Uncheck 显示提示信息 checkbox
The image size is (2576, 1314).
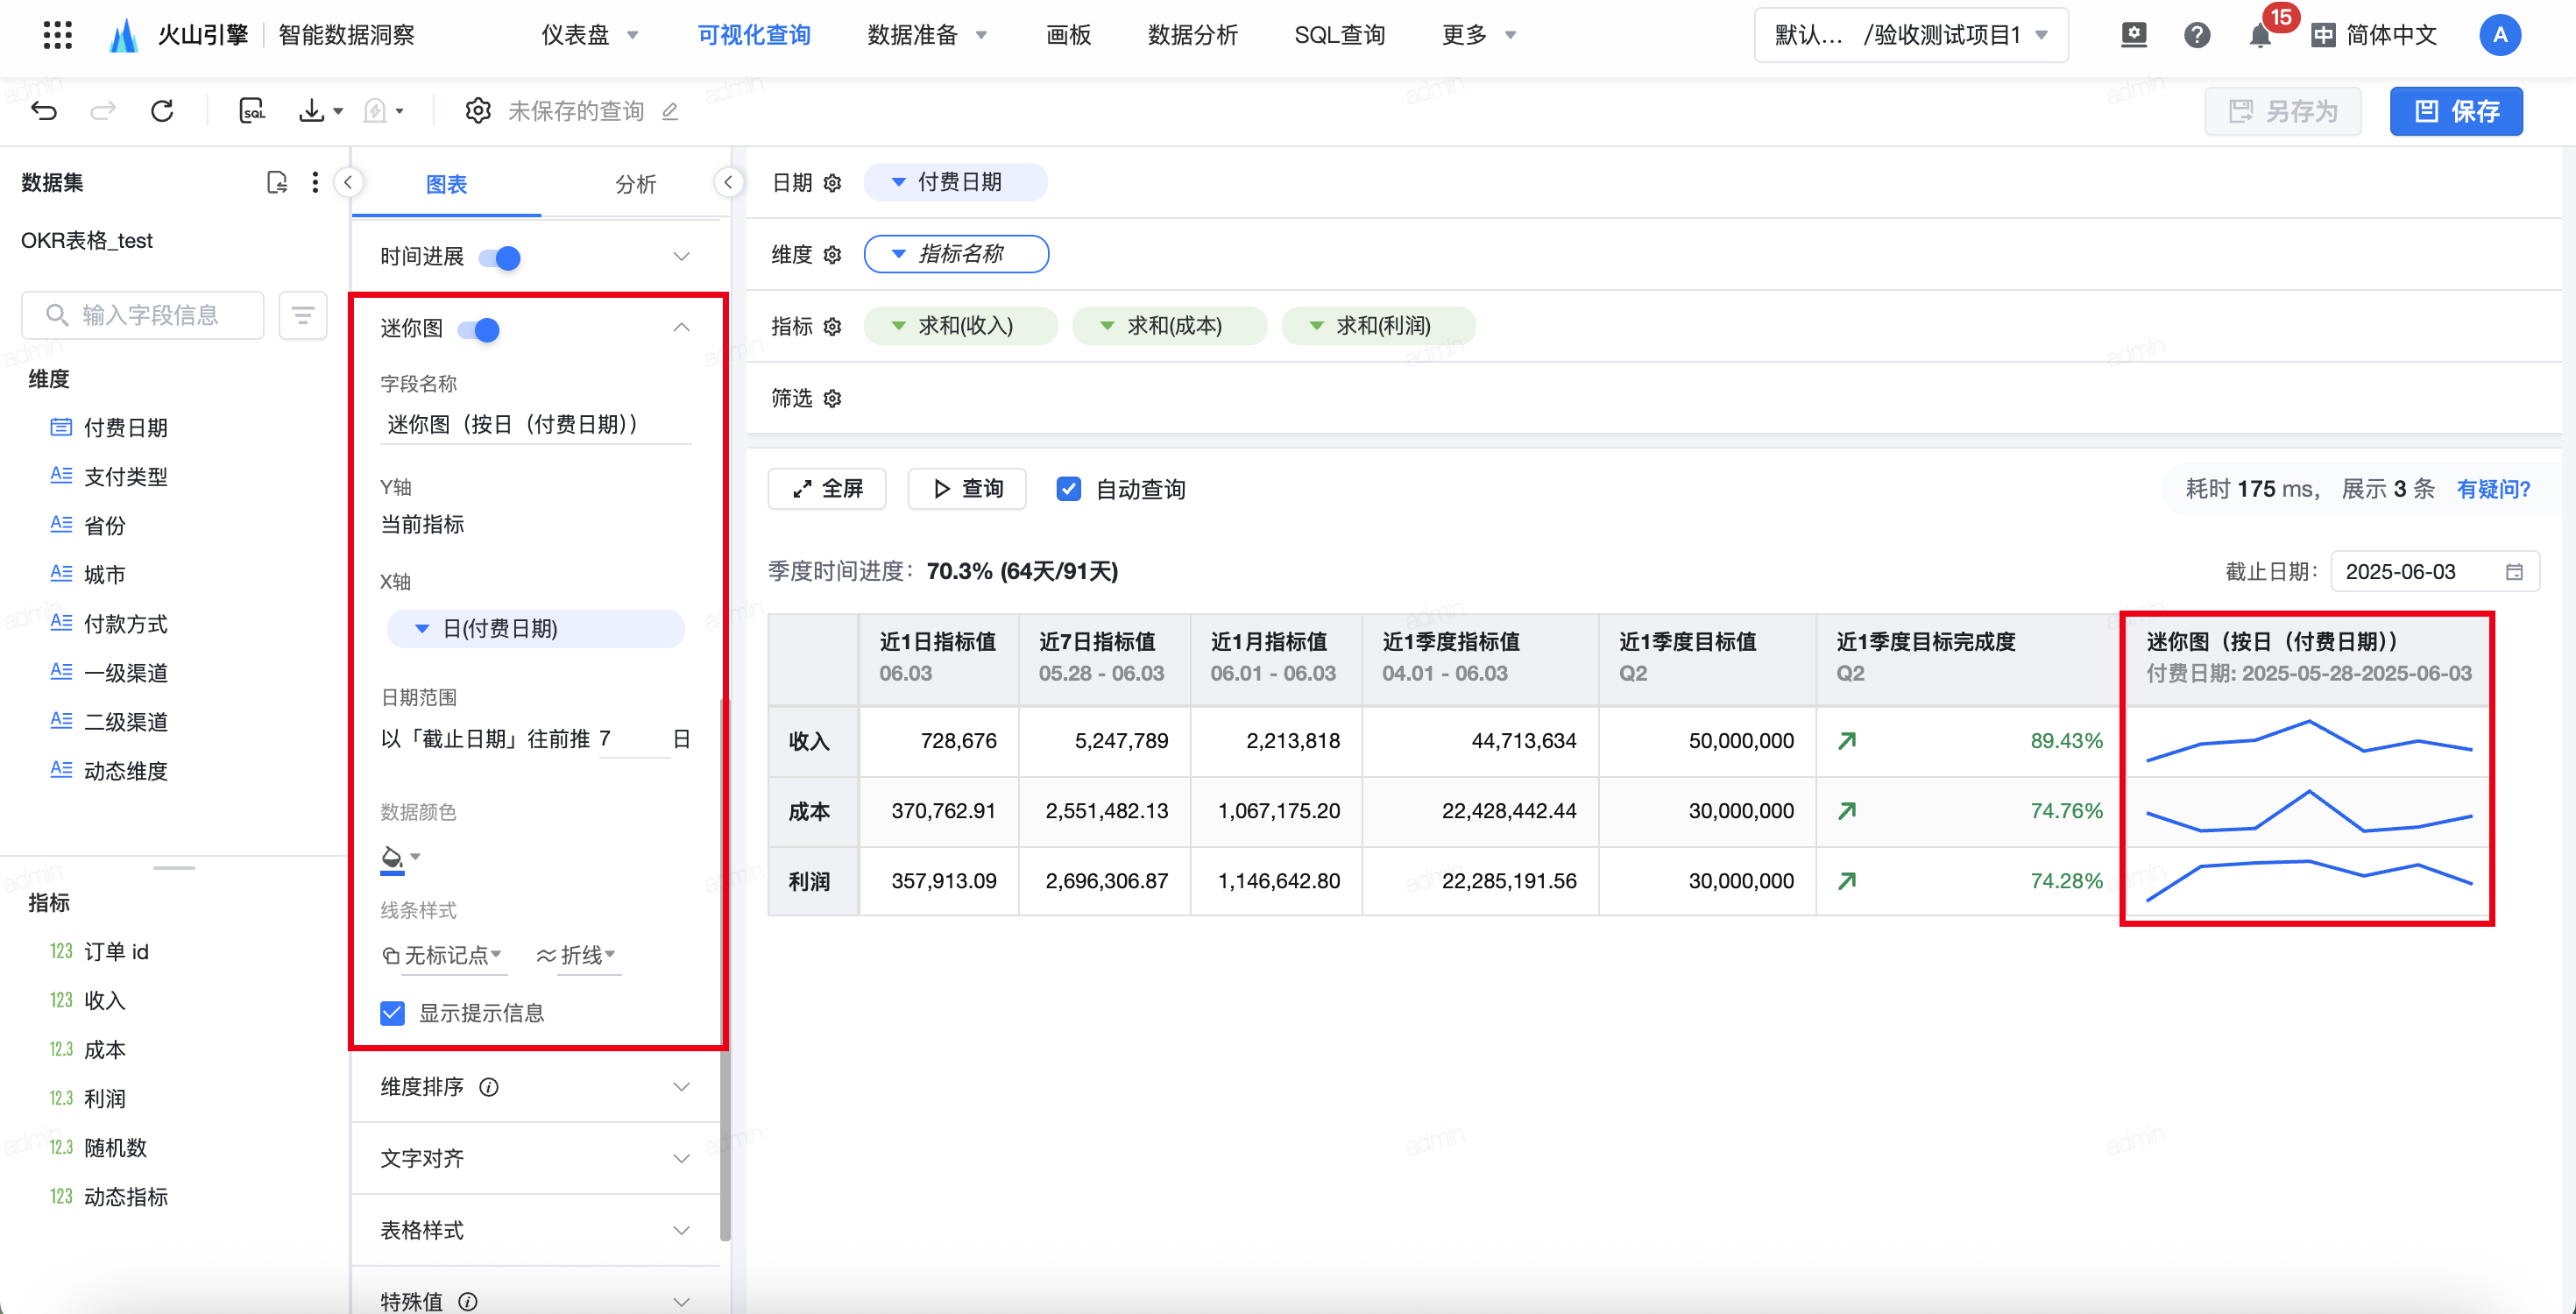pos(393,1013)
